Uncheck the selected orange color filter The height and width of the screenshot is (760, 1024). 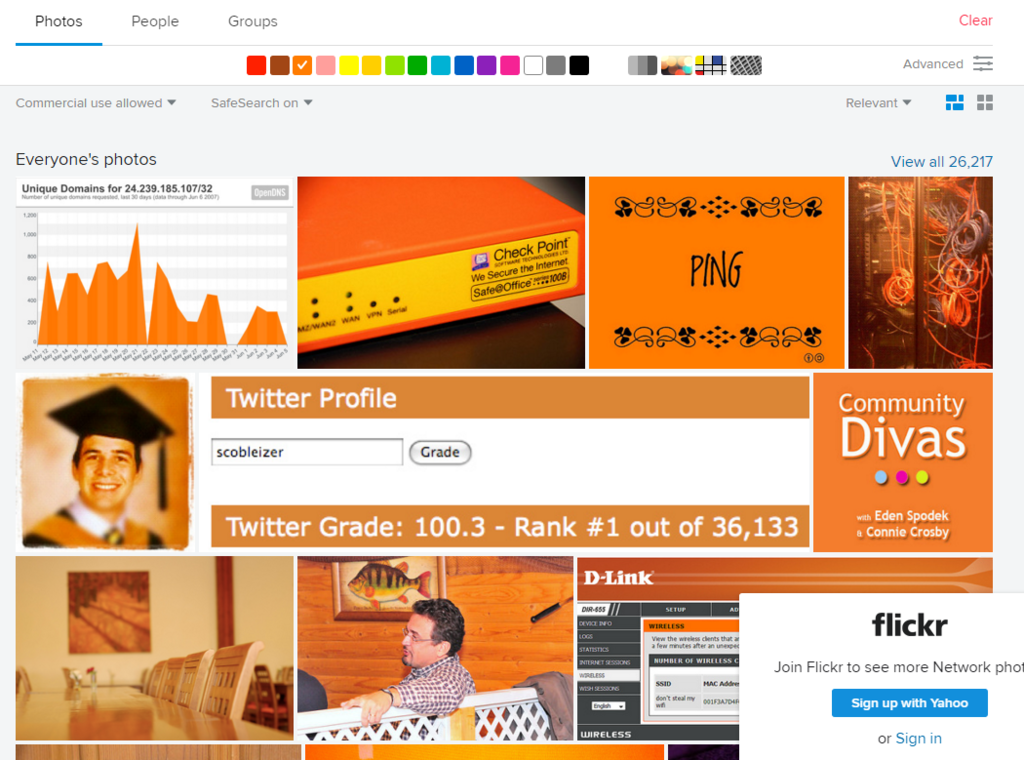point(302,65)
